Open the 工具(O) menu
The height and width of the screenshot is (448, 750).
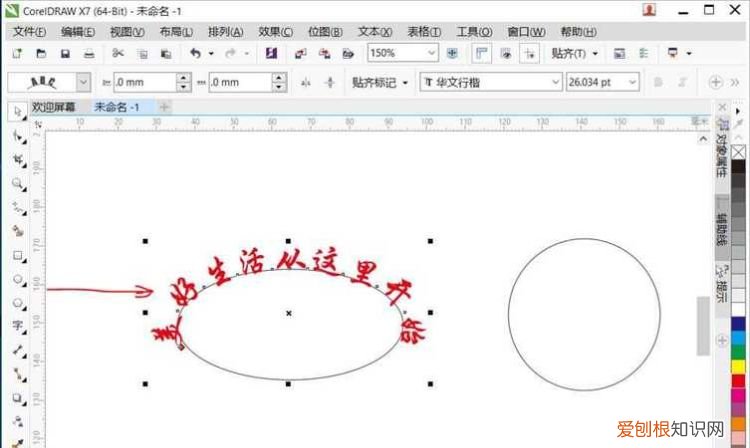pos(474,32)
